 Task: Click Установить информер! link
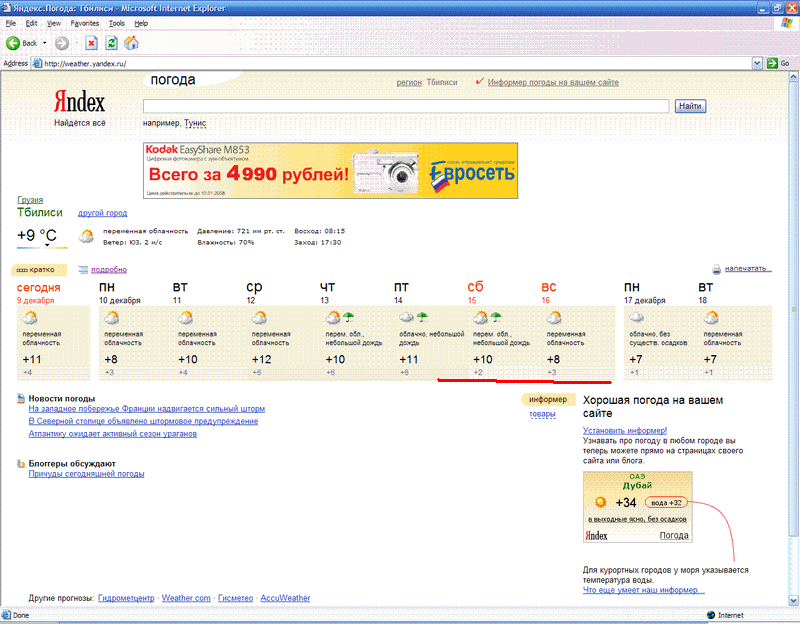[x=625, y=431]
